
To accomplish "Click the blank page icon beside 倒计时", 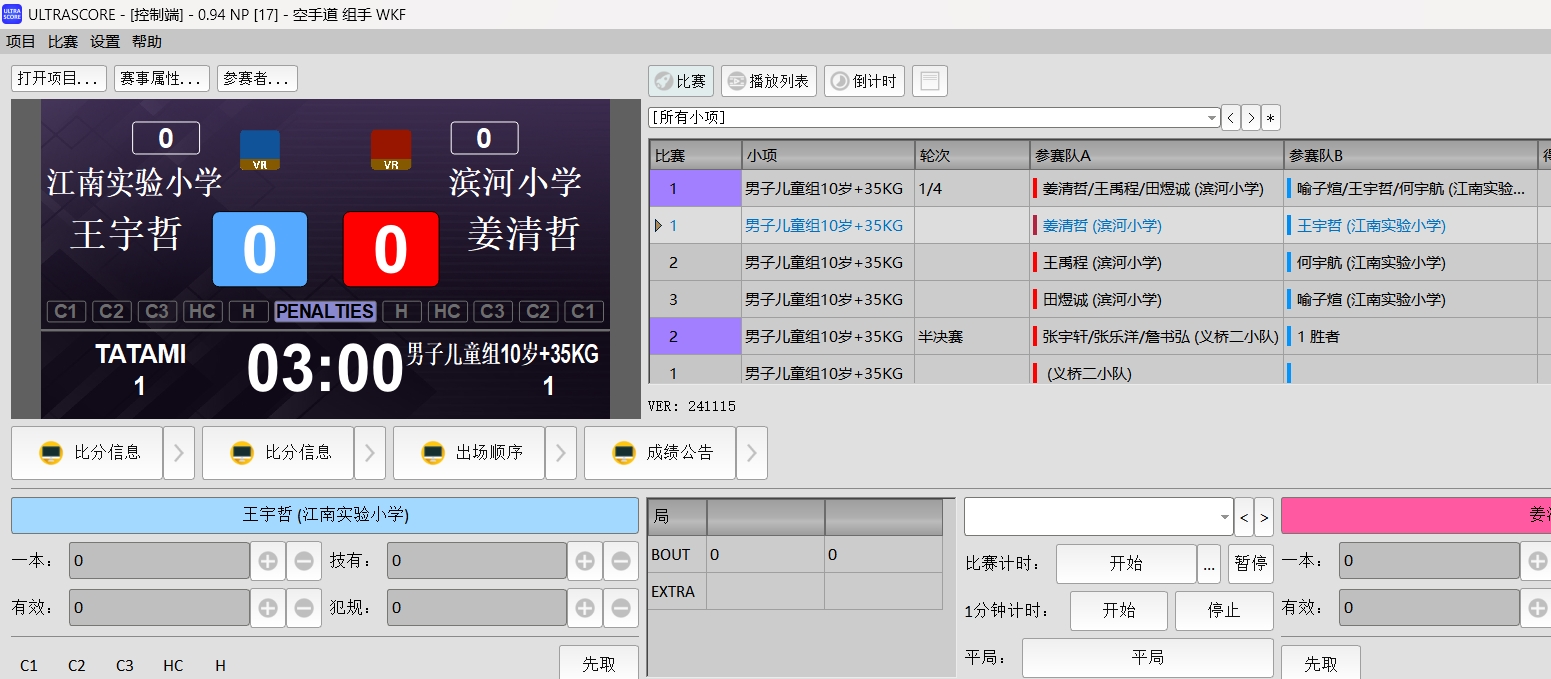I will [x=929, y=81].
